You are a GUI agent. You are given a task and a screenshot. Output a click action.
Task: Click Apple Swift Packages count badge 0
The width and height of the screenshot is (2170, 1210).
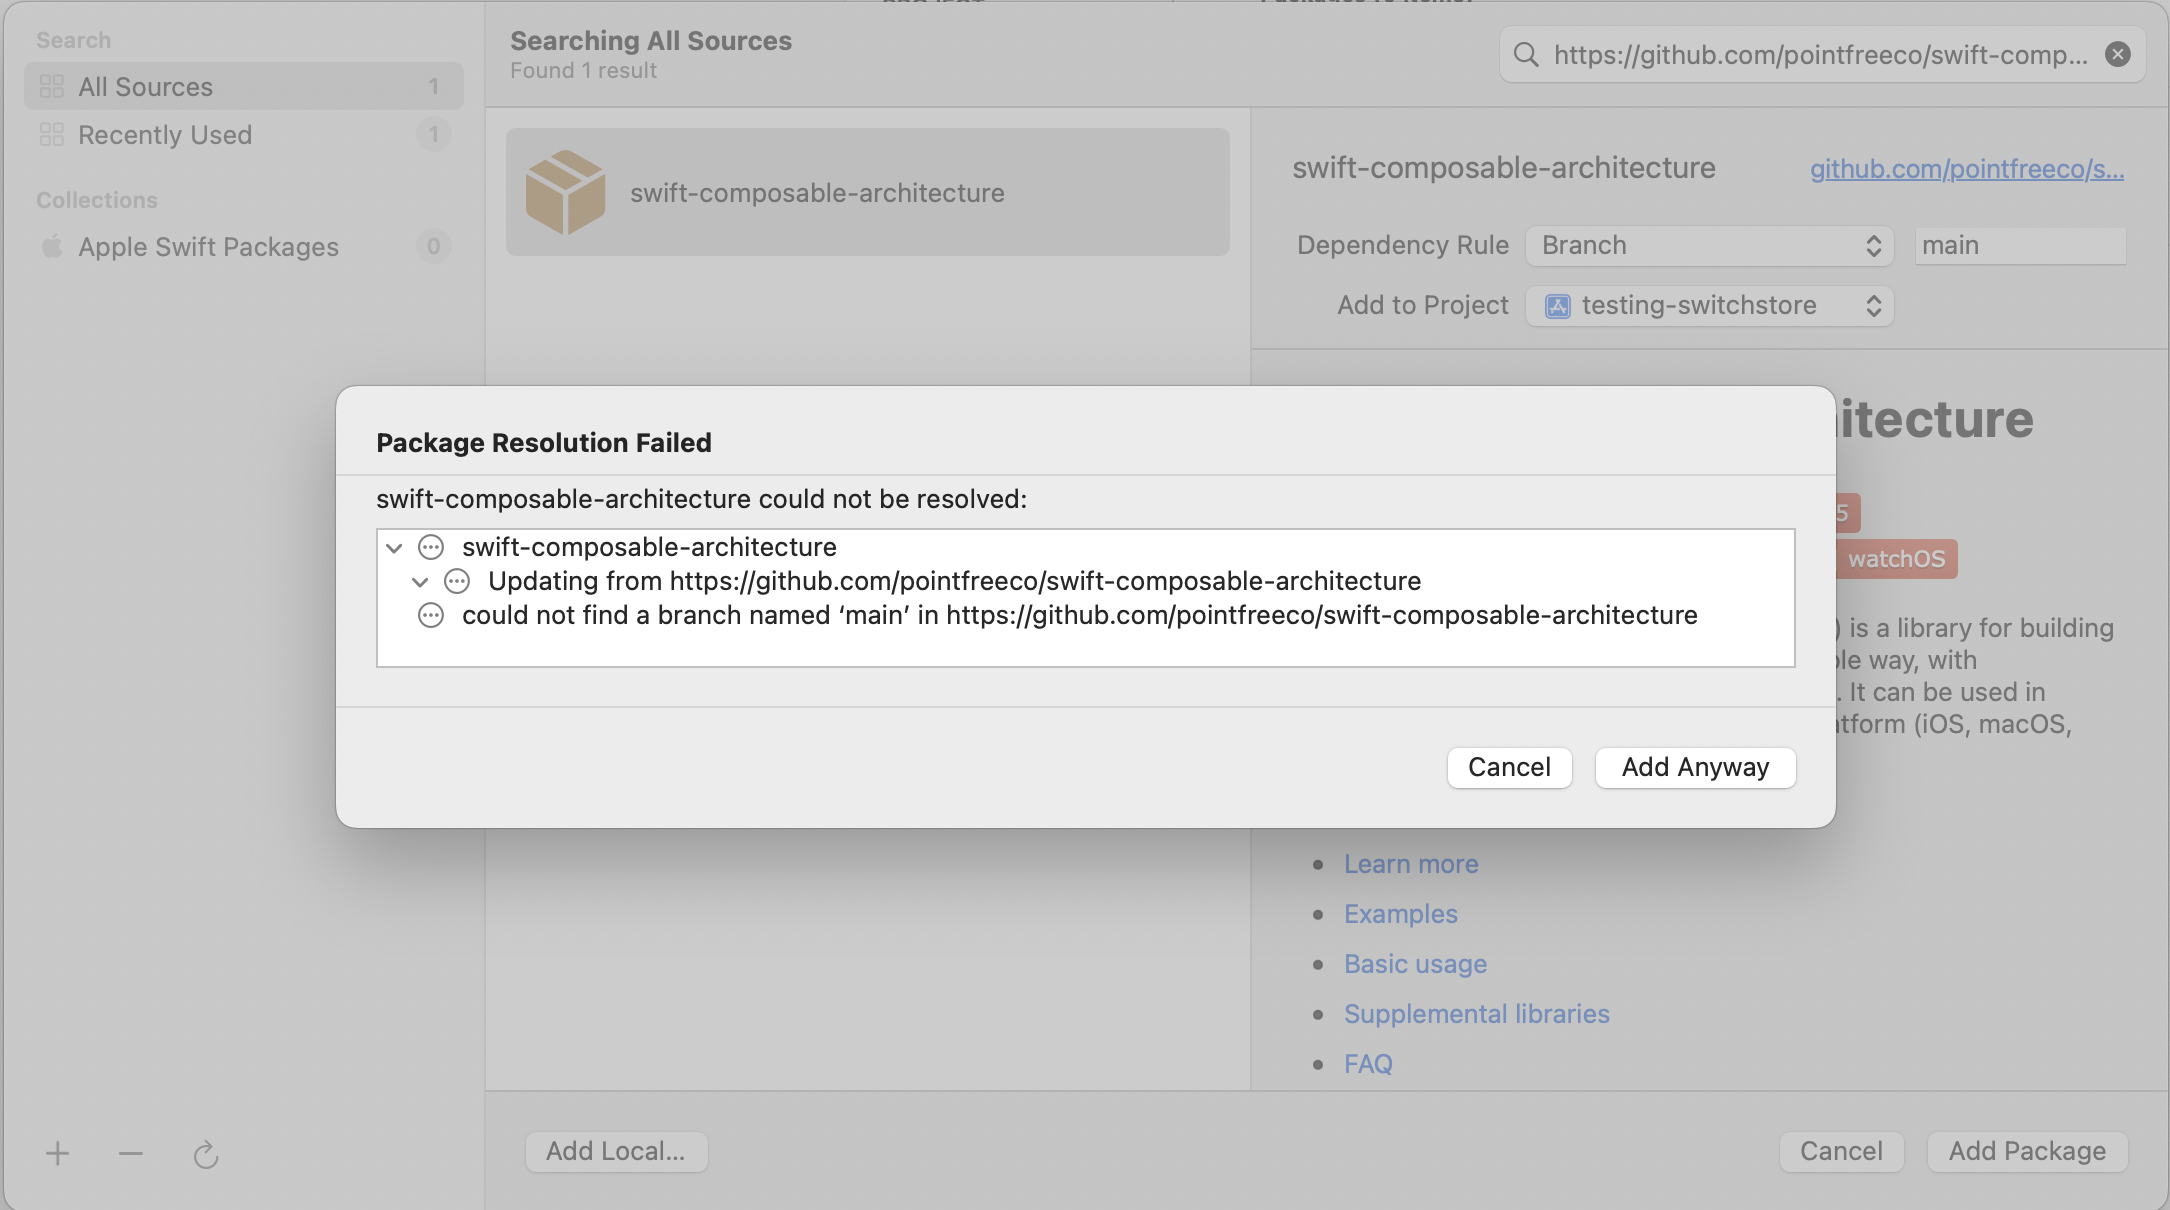434,246
